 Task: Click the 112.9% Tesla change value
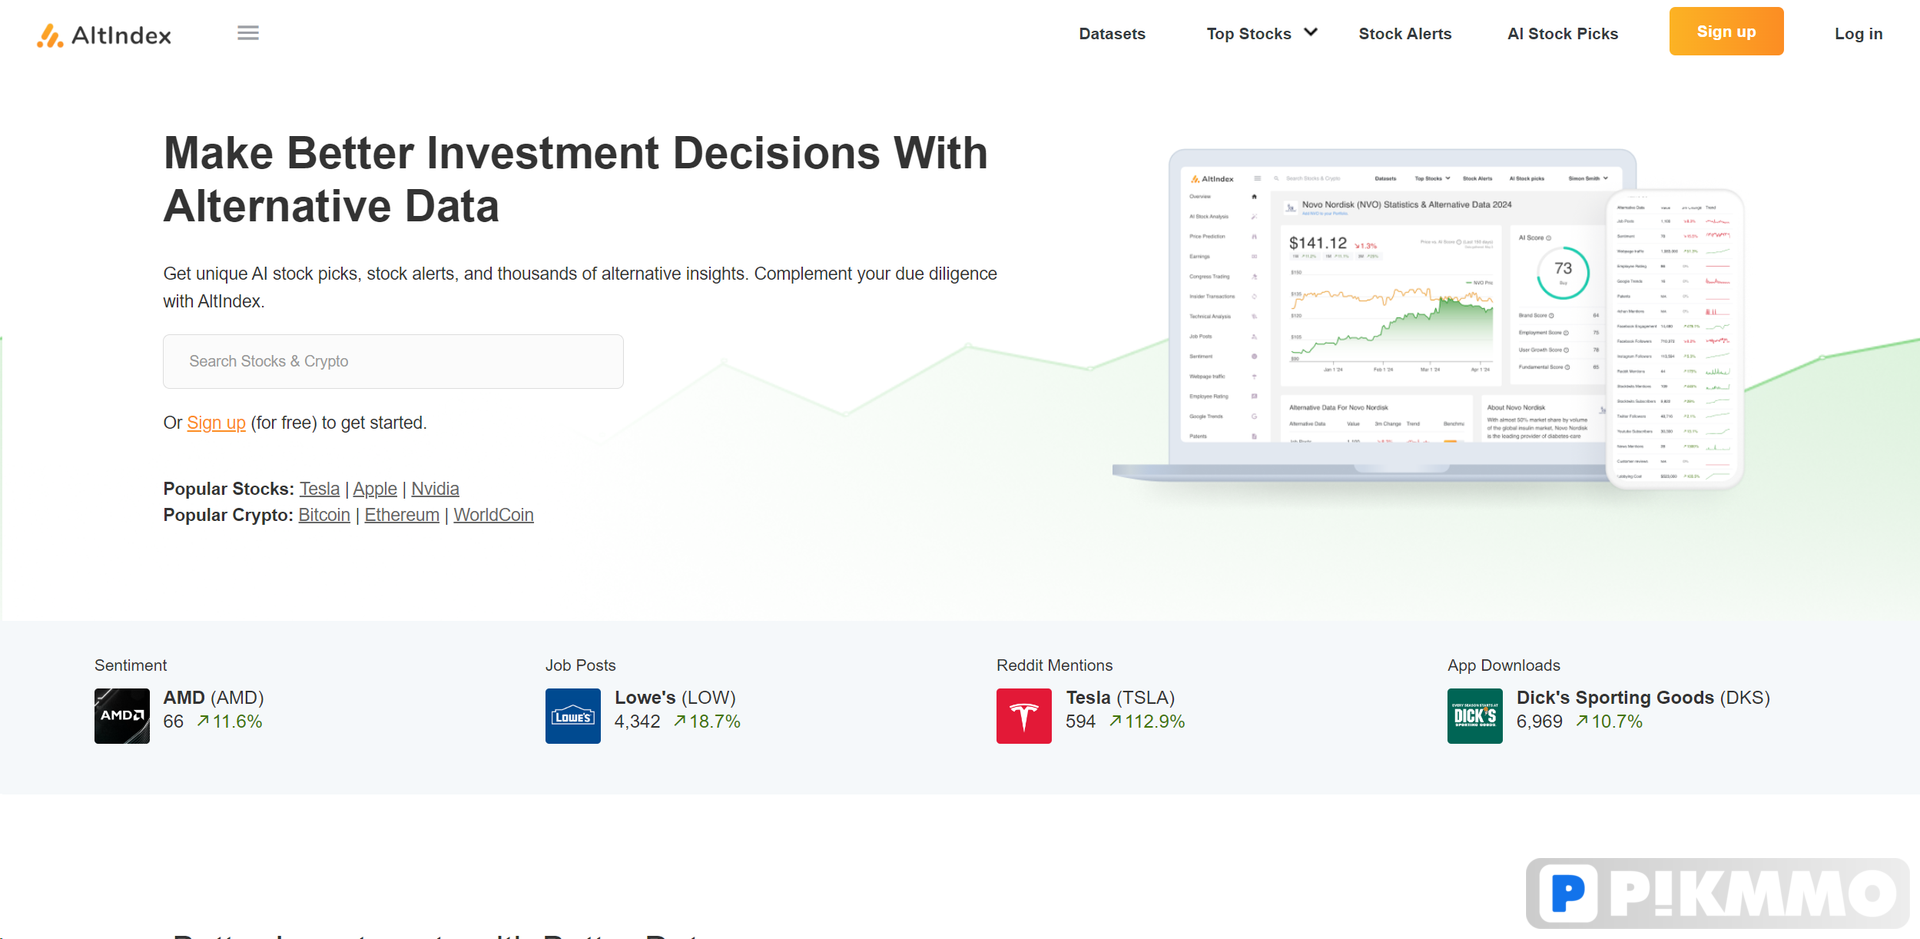pyautogui.click(x=1147, y=722)
